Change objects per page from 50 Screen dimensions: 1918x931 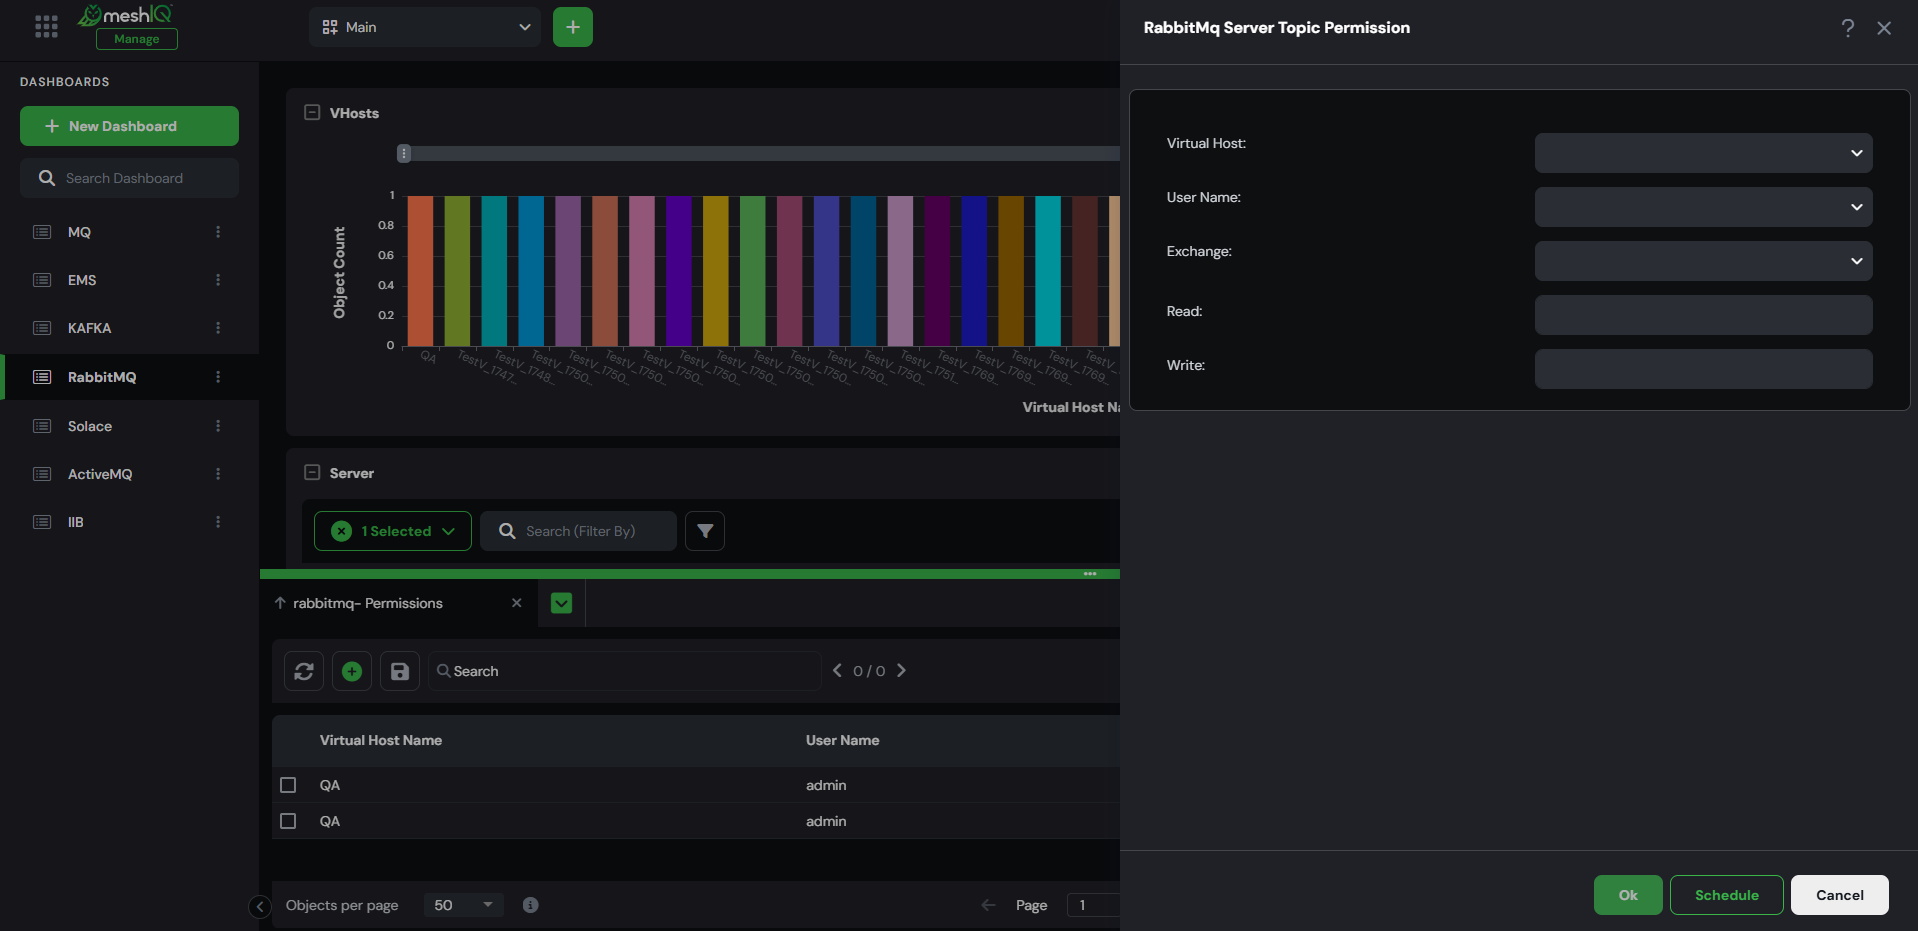click(463, 905)
